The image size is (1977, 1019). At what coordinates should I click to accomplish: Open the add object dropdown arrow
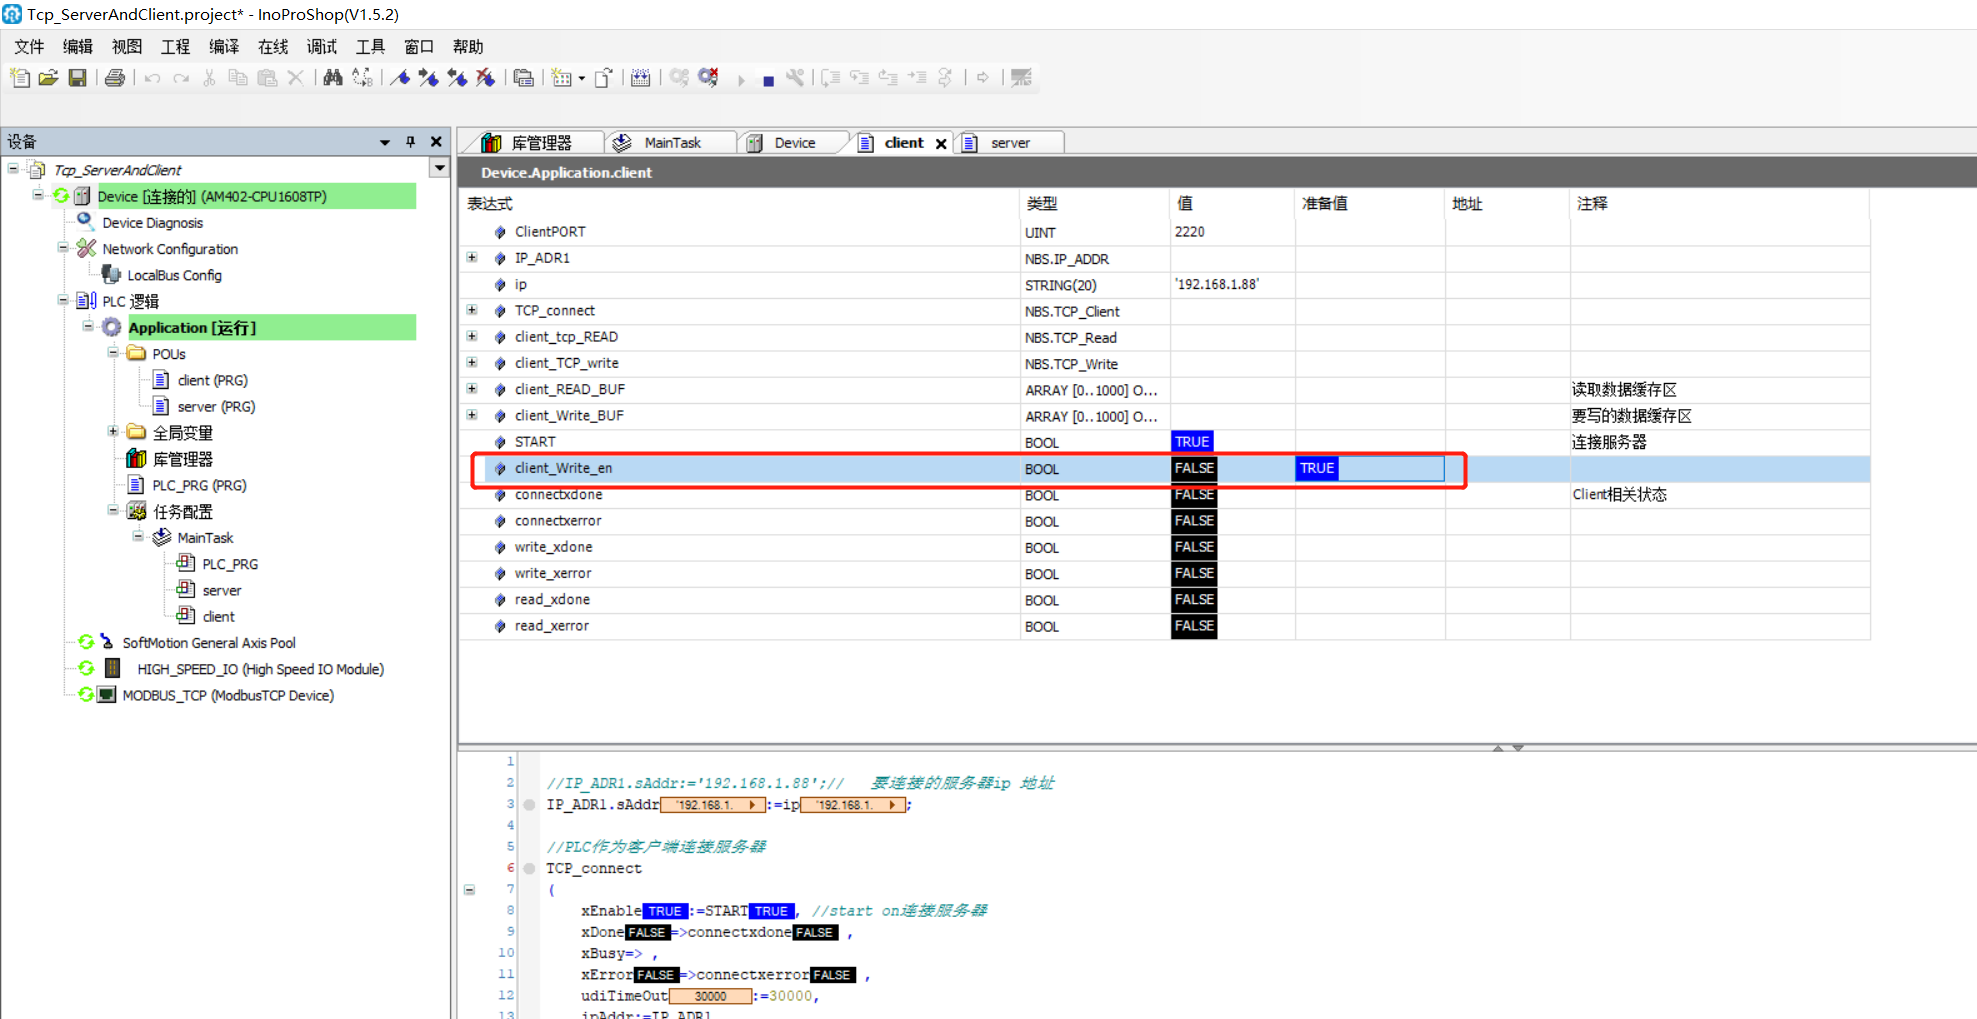582,79
